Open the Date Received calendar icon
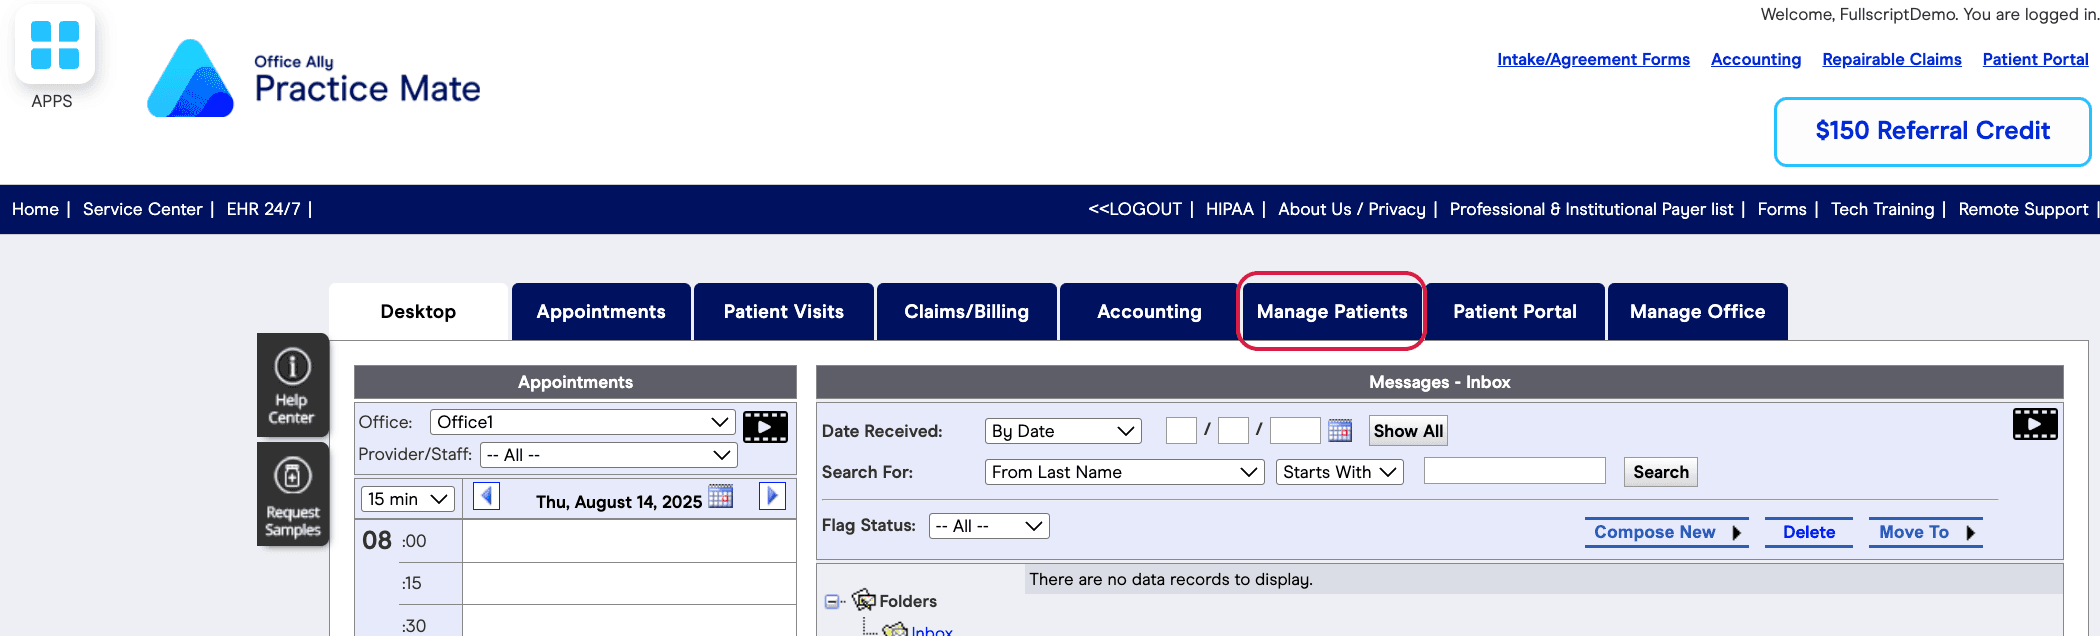The height and width of the screenshot is (636, 2100). [x=1340, y=431]
